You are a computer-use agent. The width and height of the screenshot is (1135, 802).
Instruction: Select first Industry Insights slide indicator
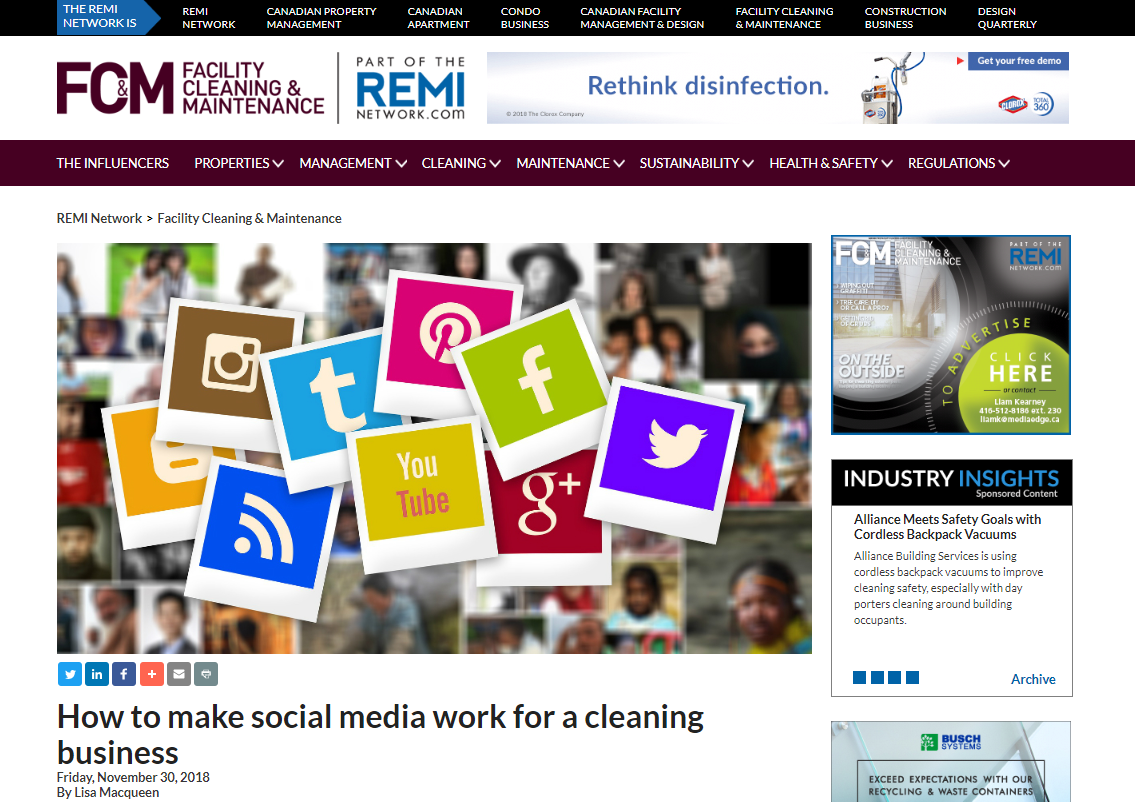click(859, 678)
